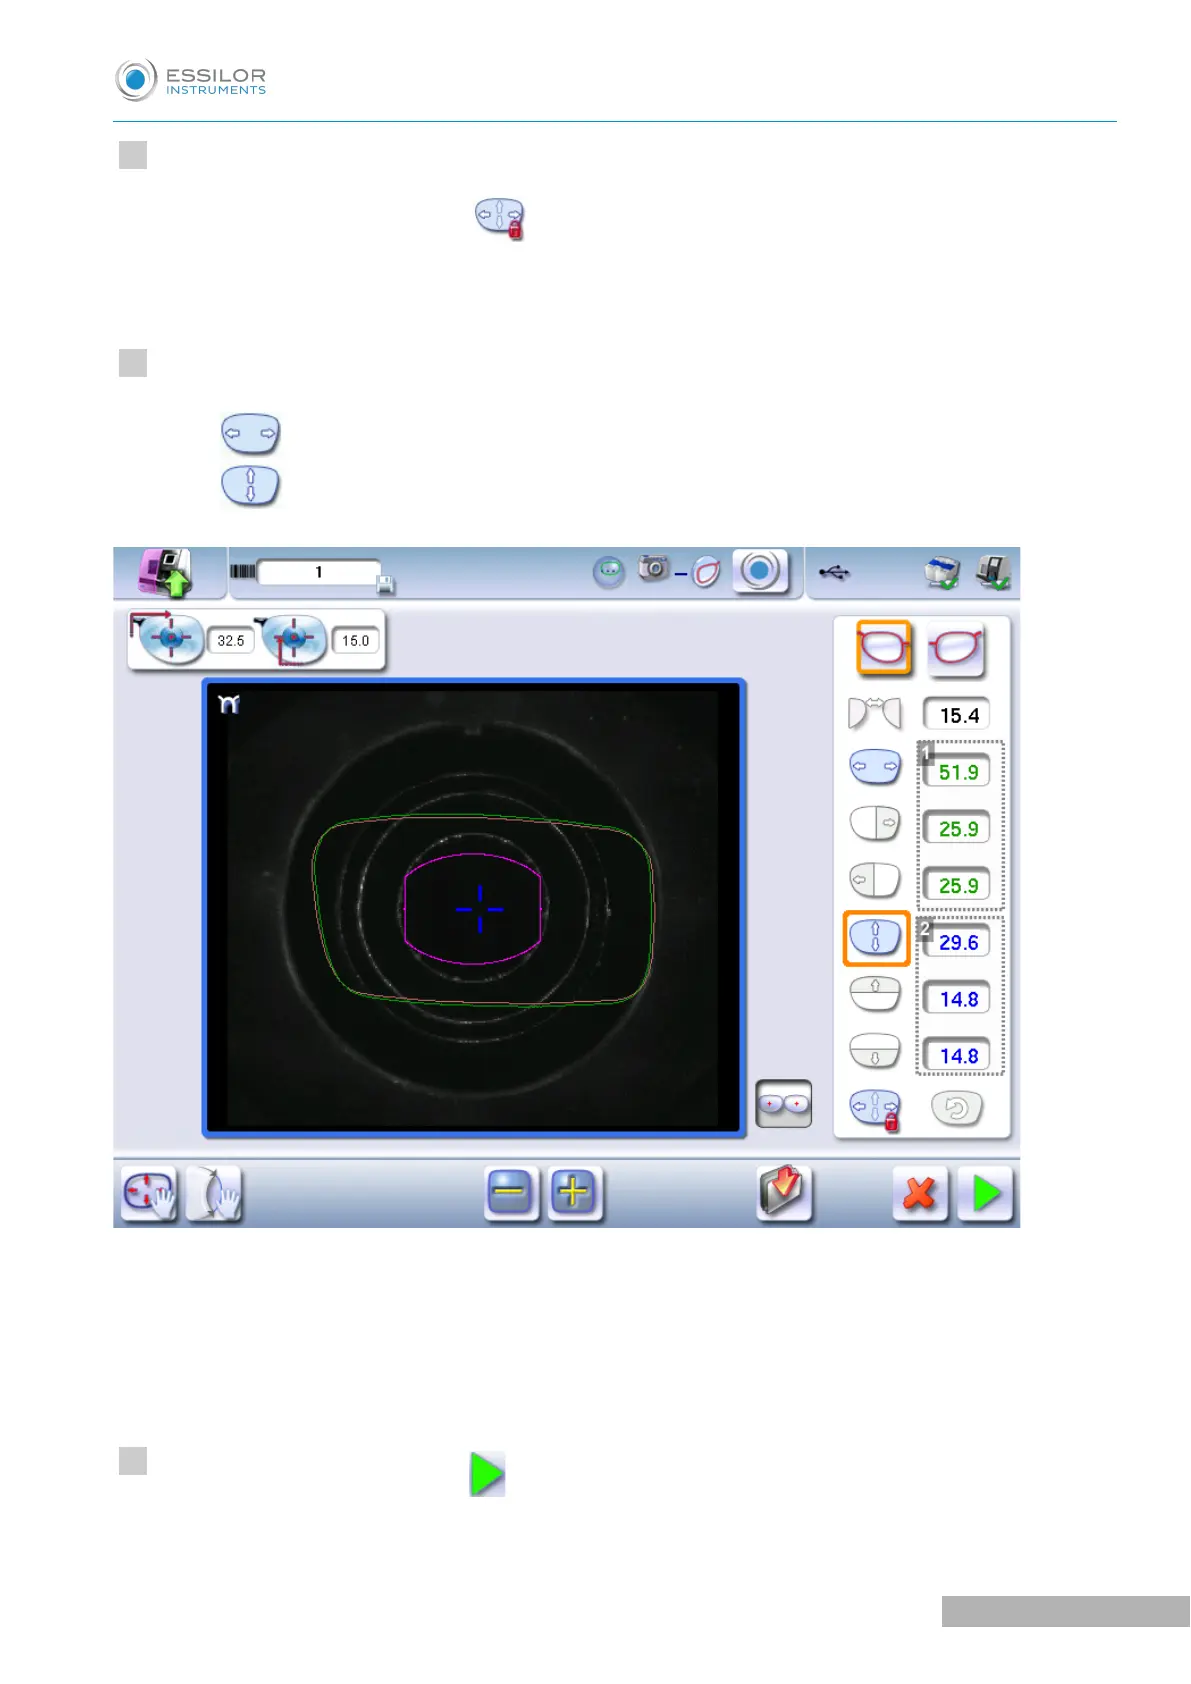
Task: Click the folder with red arrow save icon
Action: (x=784, y=1192)
